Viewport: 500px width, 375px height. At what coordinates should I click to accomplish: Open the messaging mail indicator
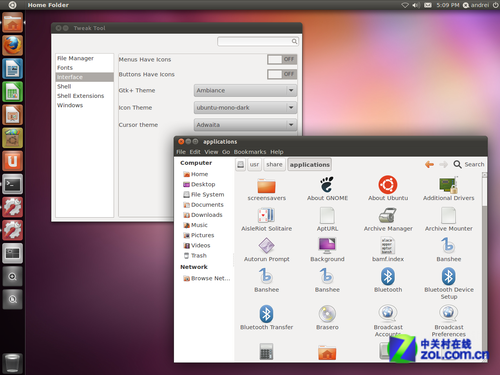tap(428, 5)
